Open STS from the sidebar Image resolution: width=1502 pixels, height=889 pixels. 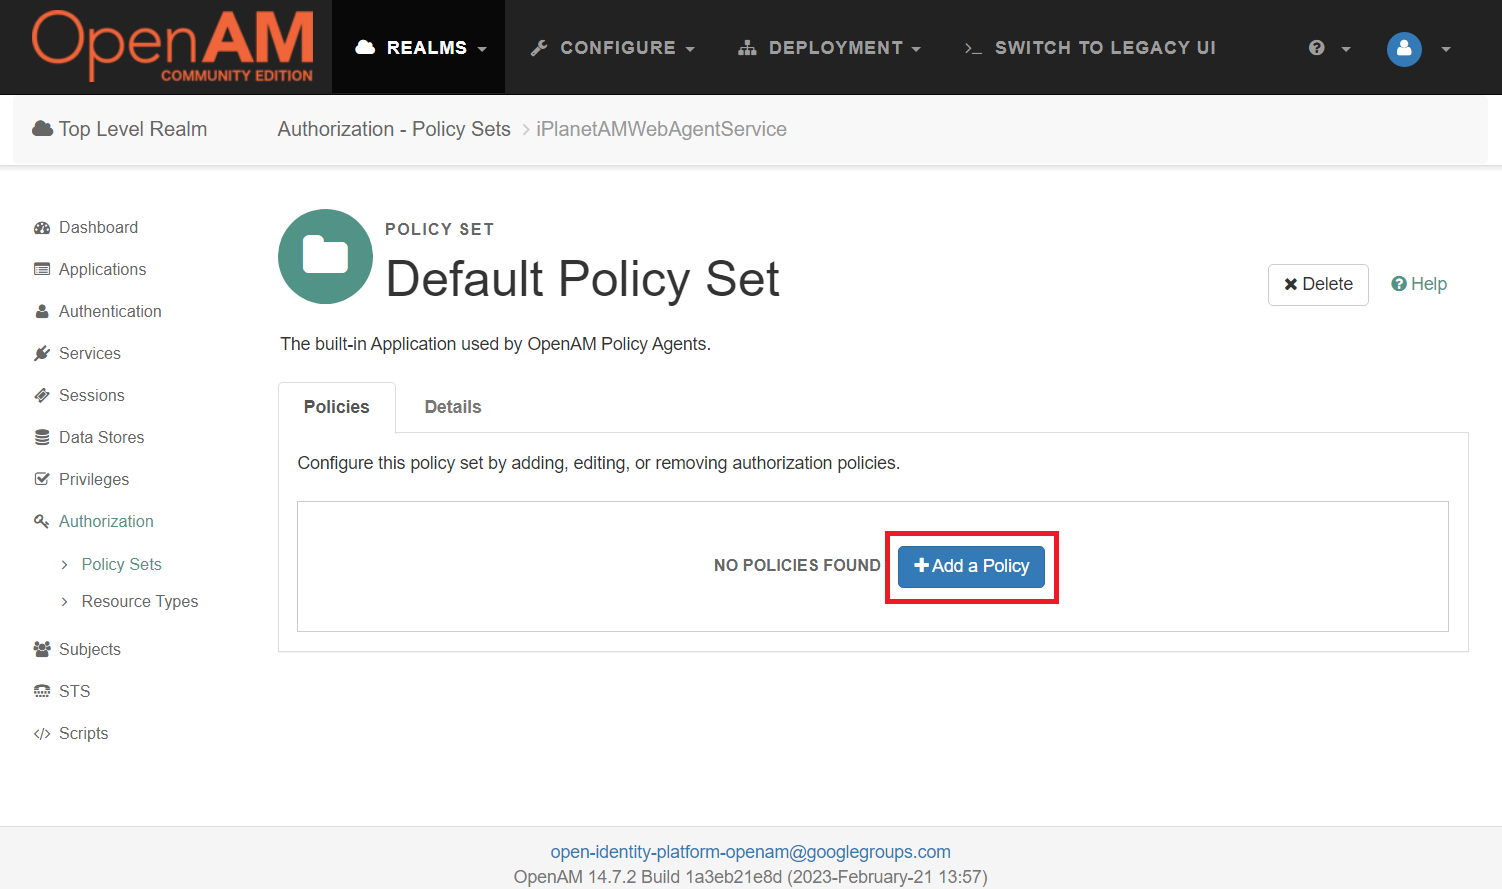point(74,692)
